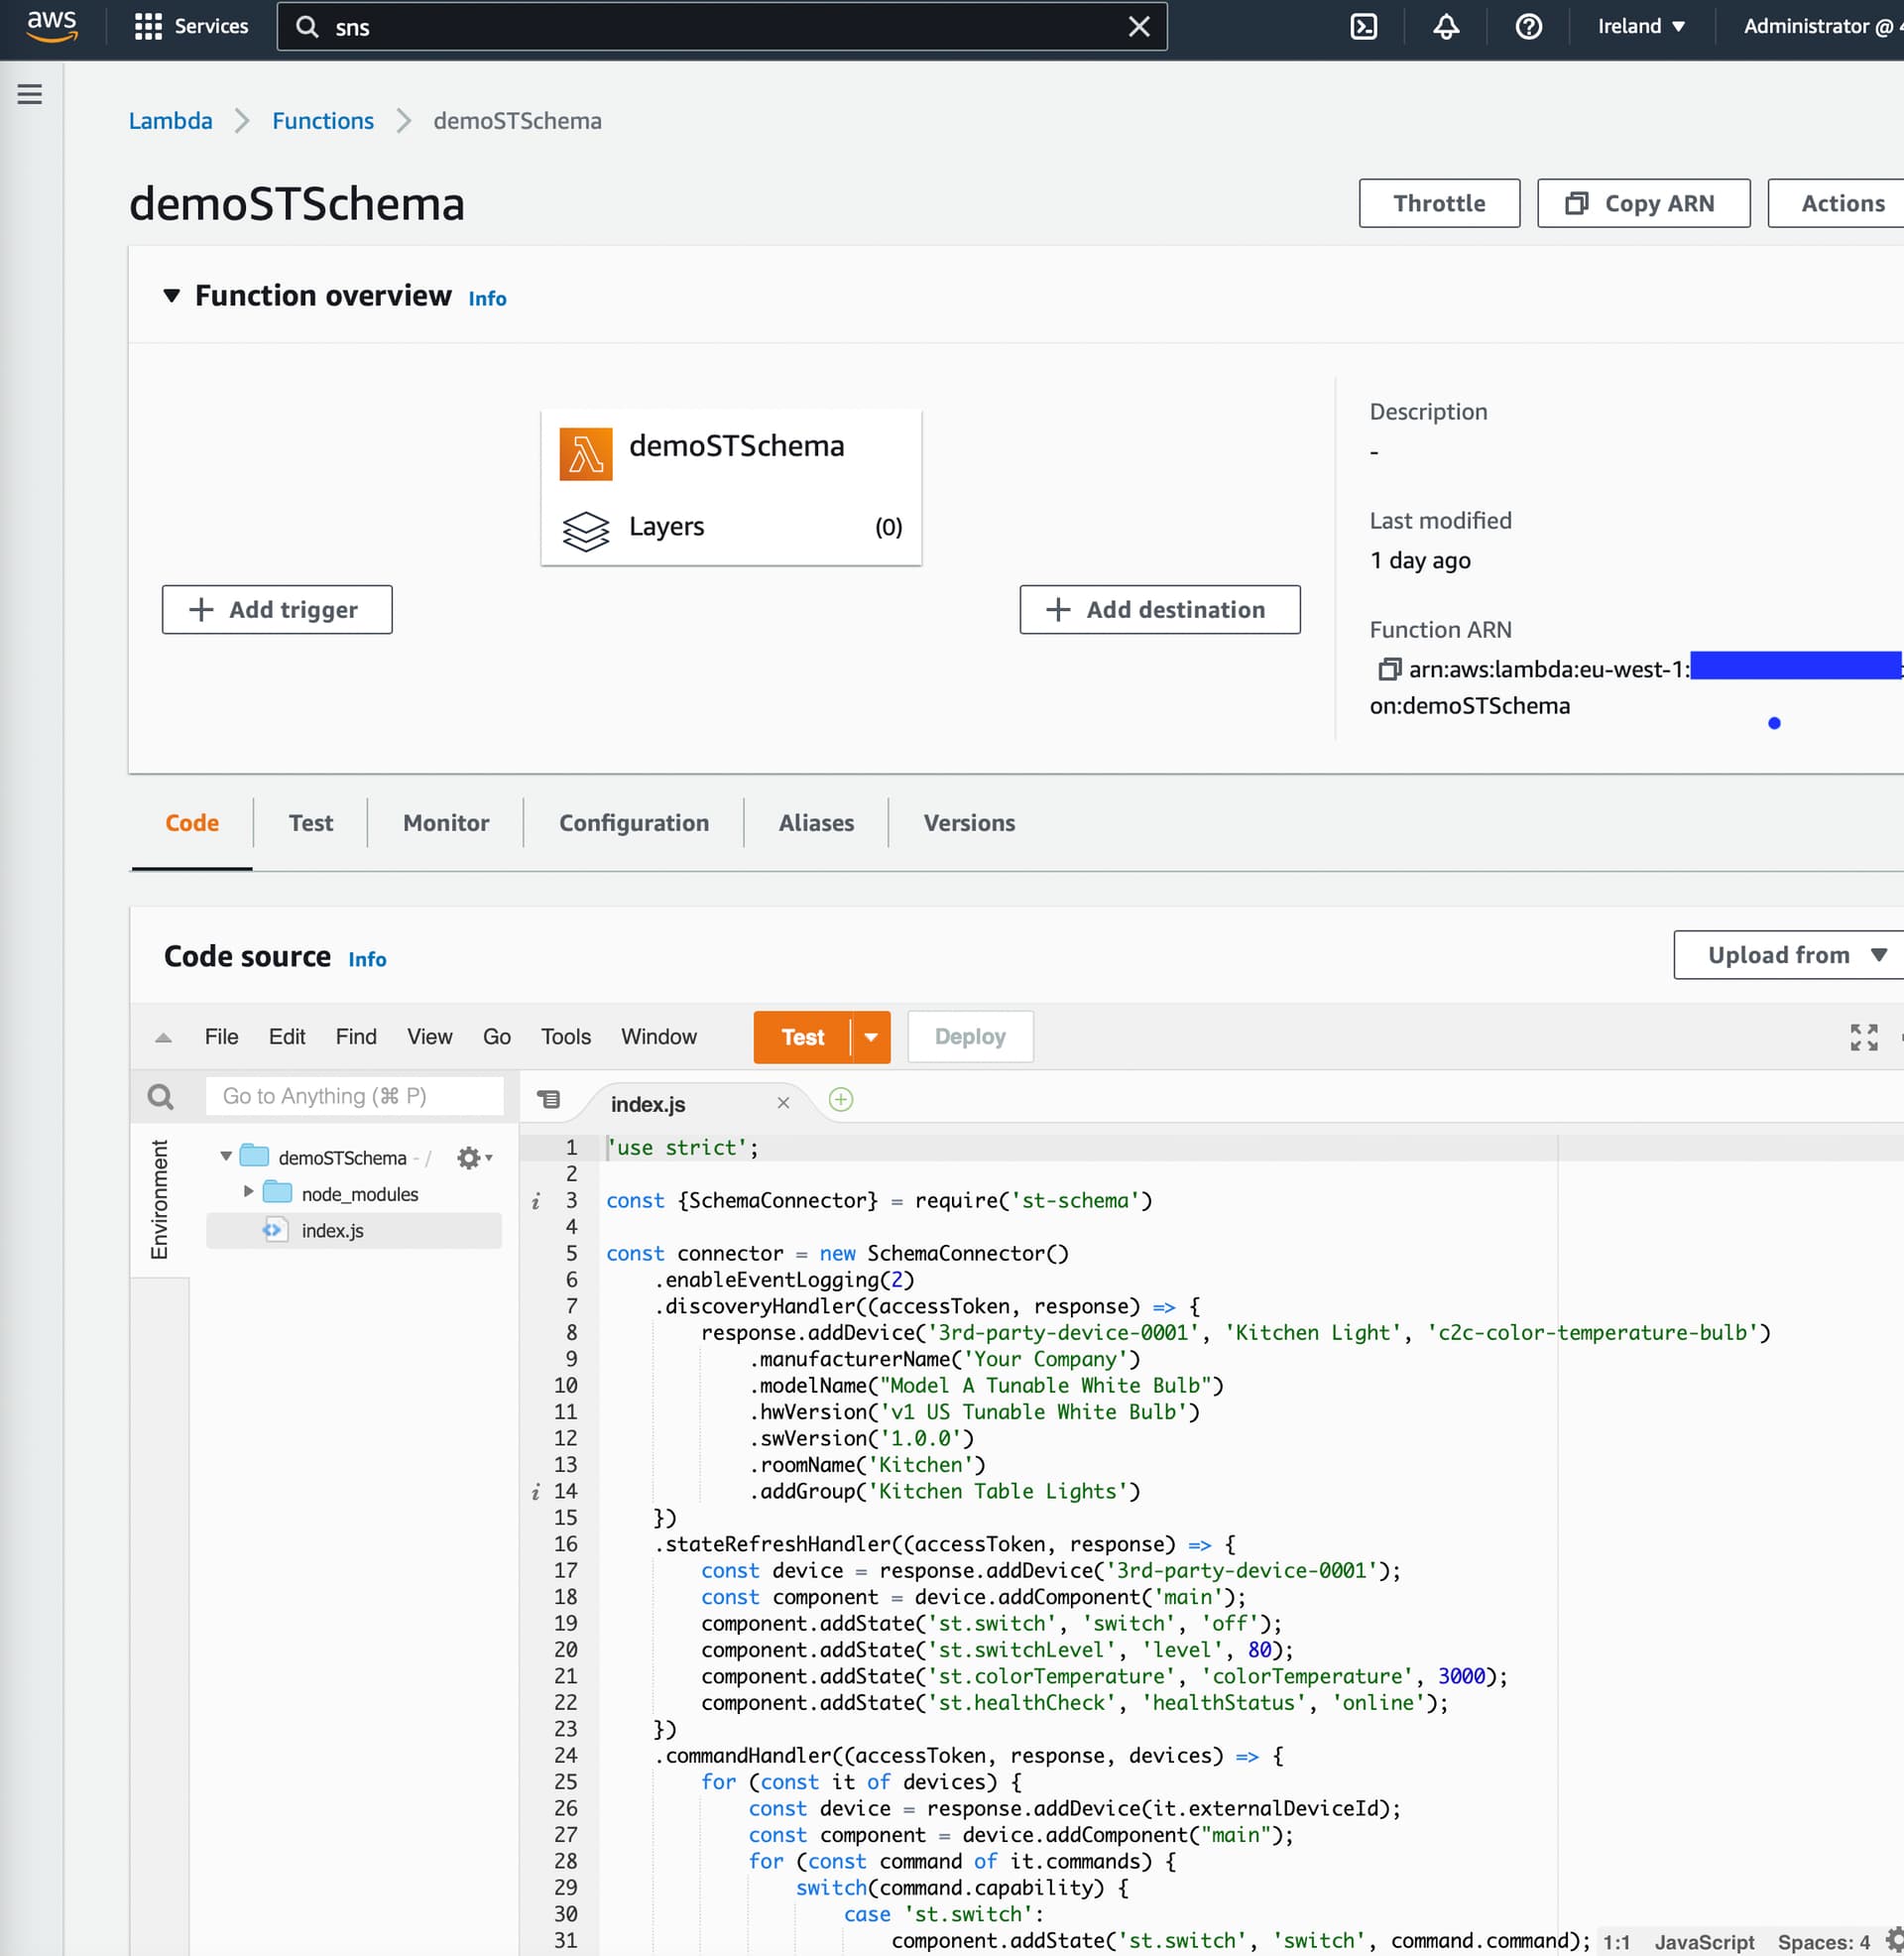The height and width of the screenshot is (1956, 1904).
Task: Open the Ireland region dropdown
Action: 1640,27
